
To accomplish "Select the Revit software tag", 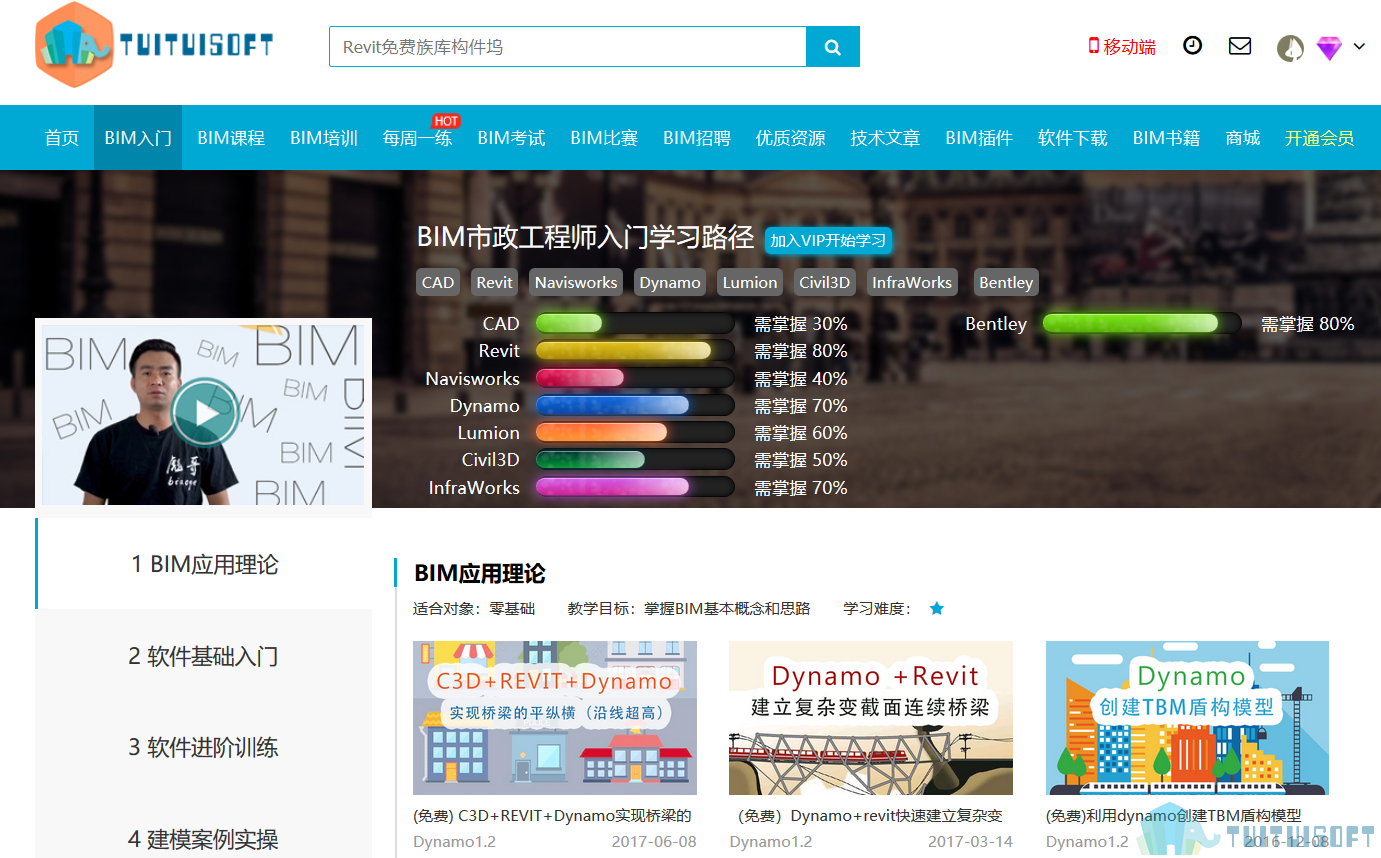I will [x=494, y=282].
